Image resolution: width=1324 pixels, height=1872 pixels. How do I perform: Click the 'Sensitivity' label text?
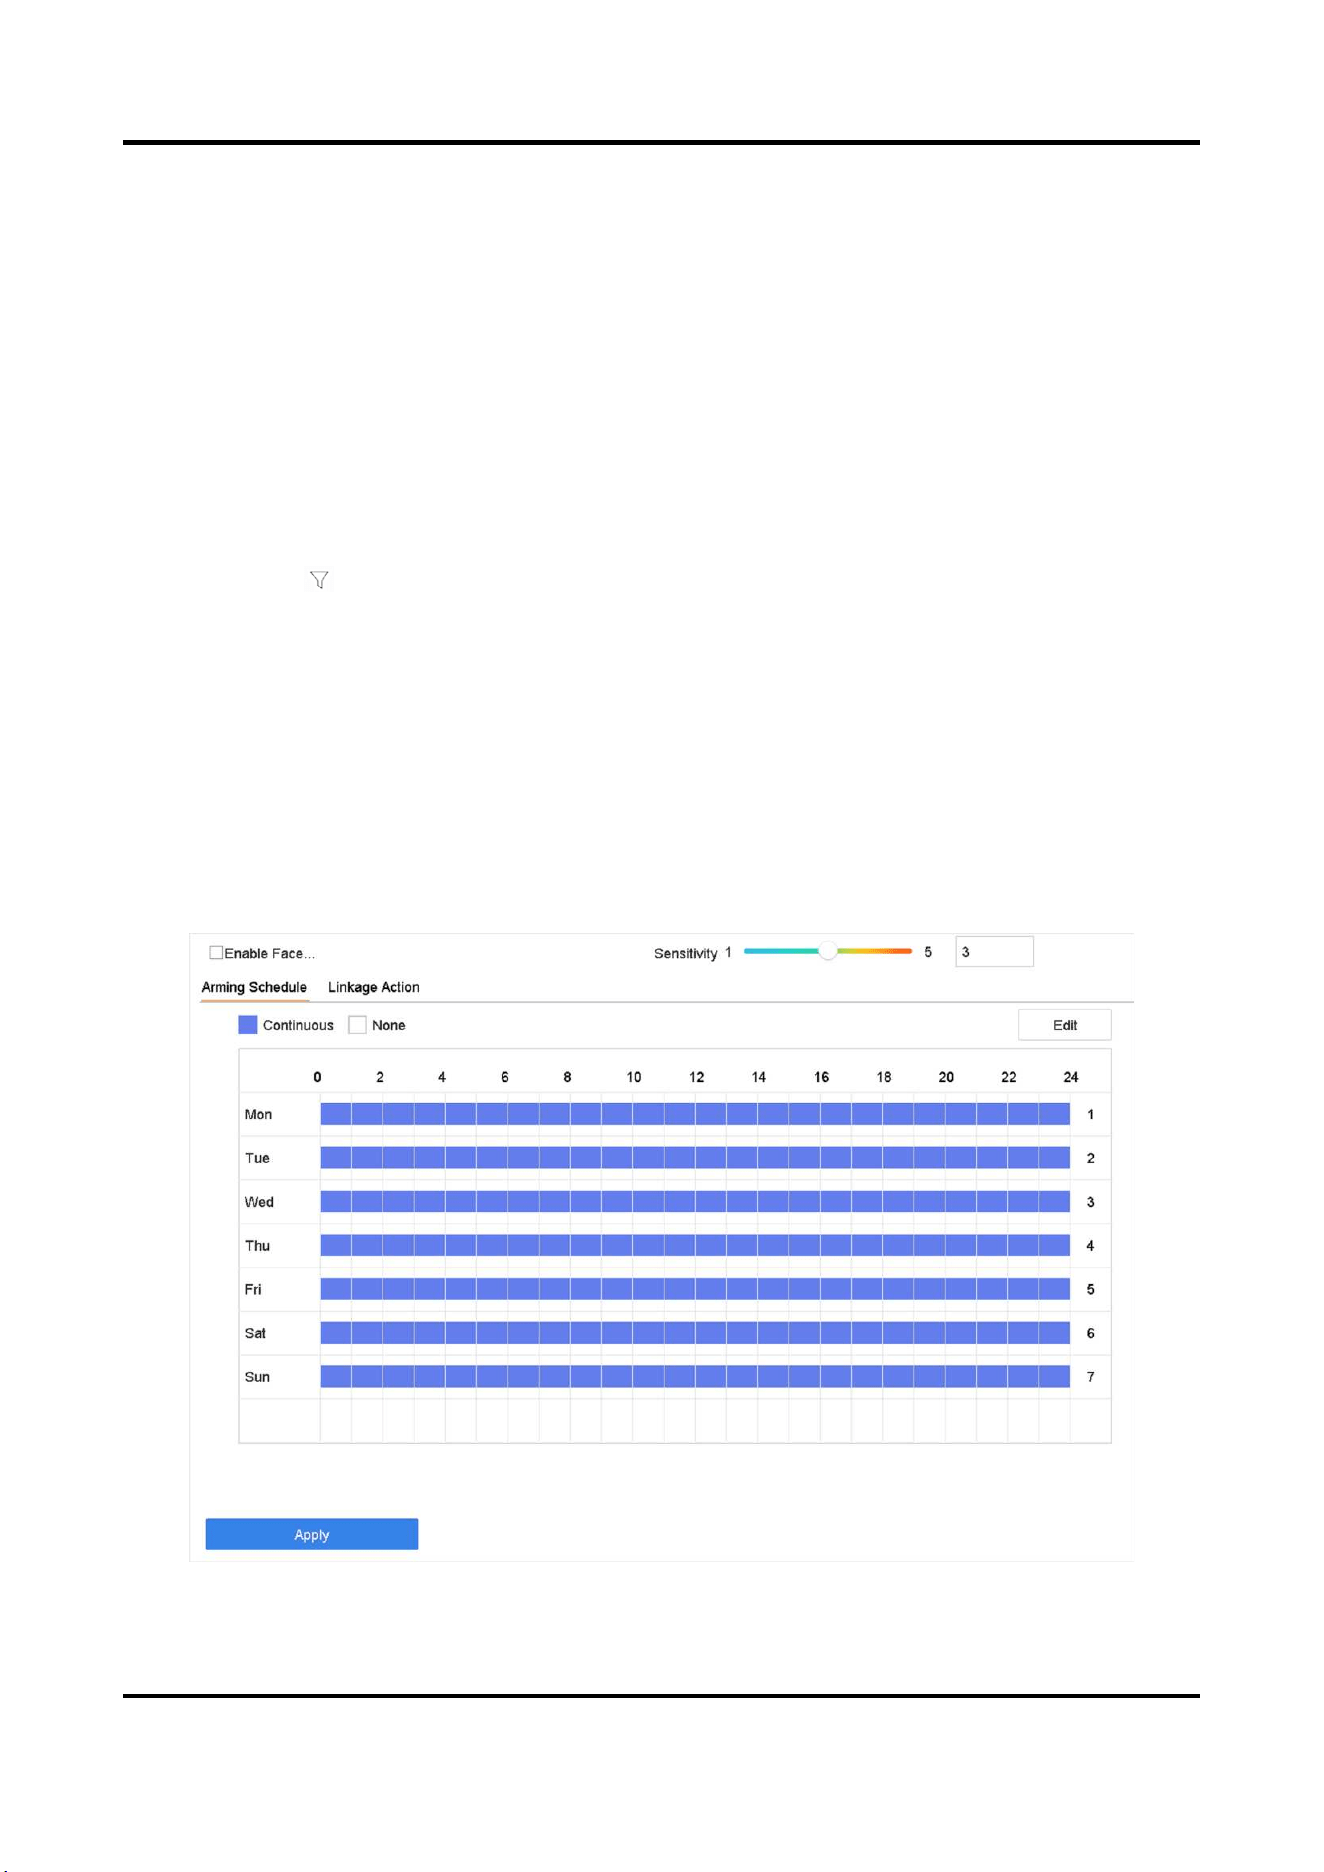(686, 953)
